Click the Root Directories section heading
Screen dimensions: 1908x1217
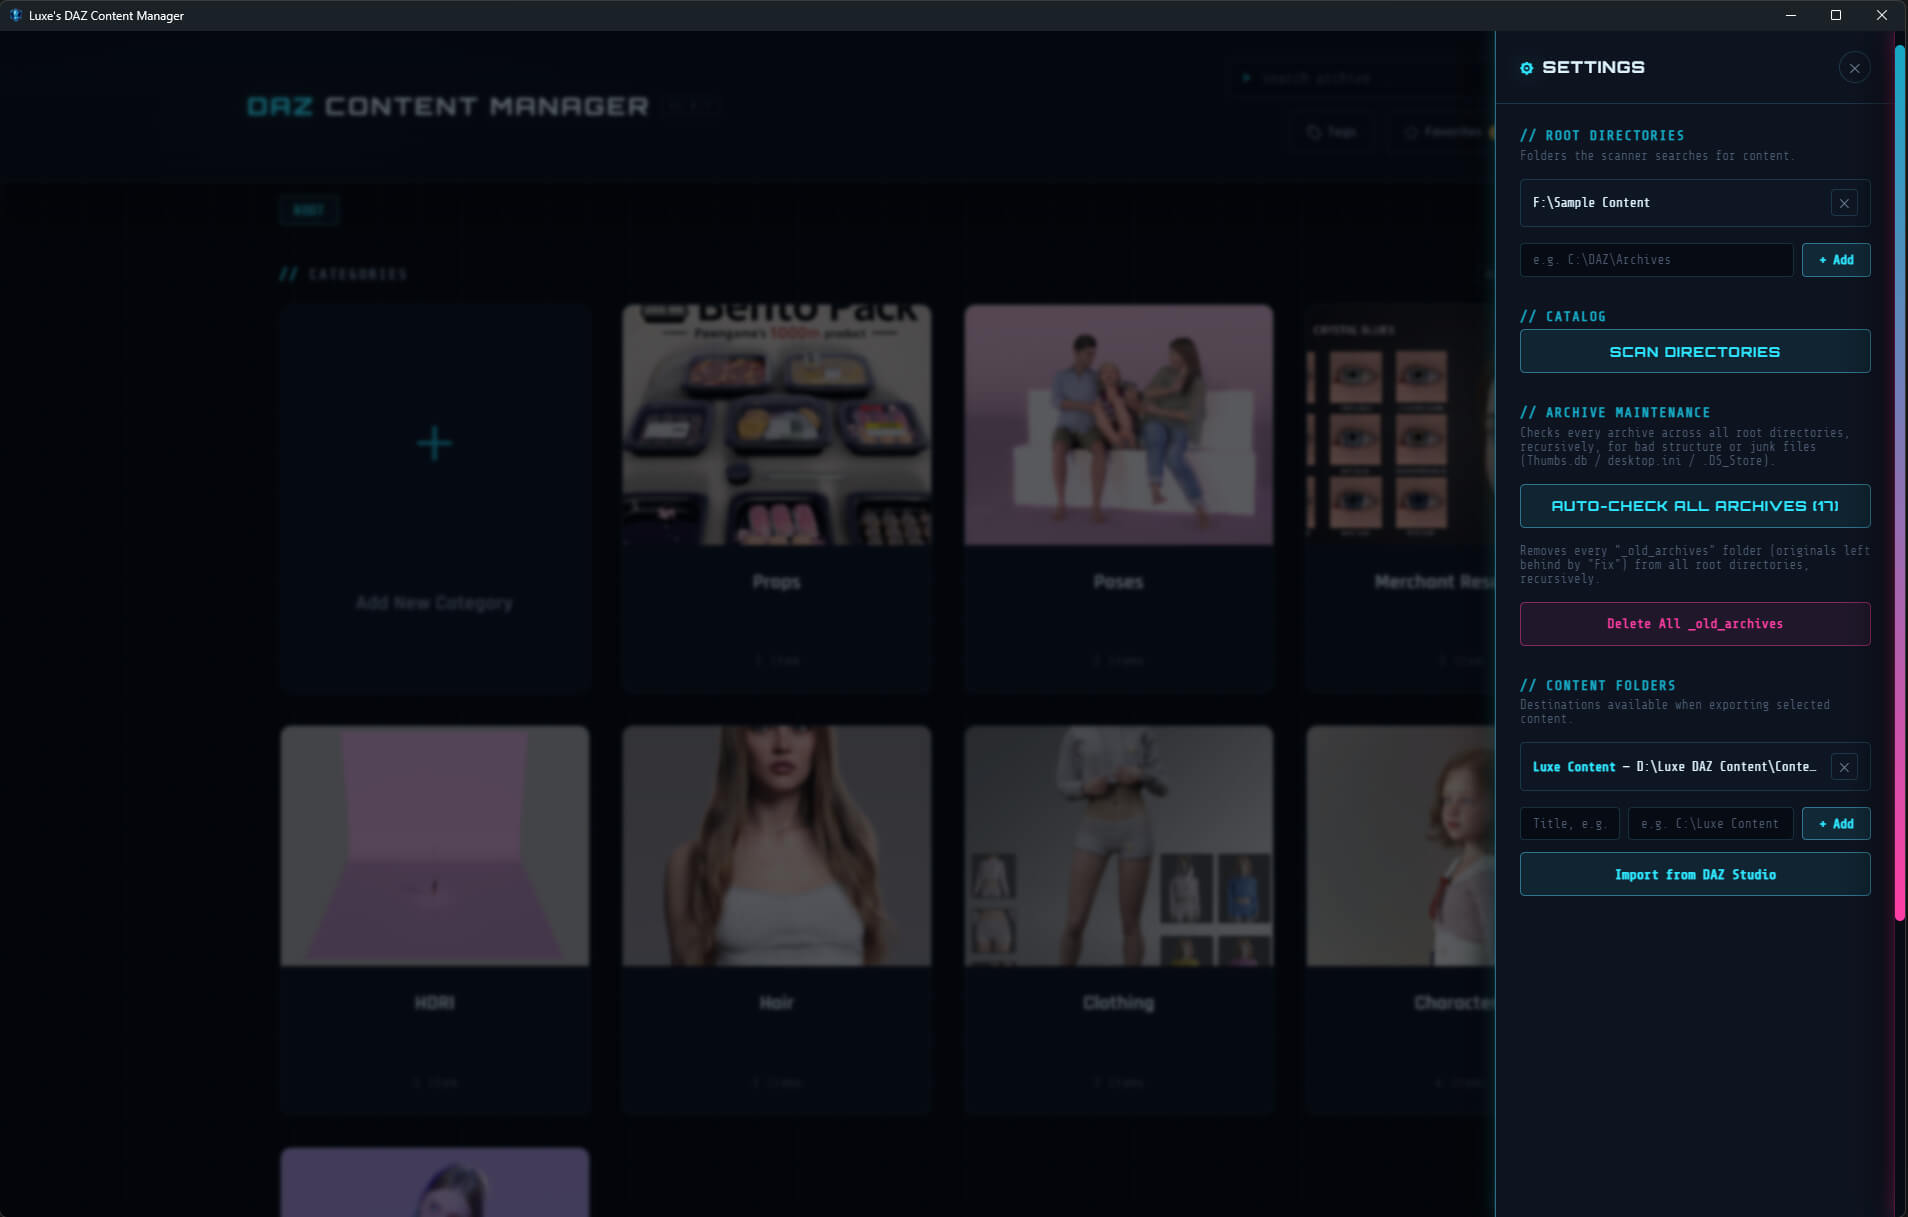coord(1602,135)
